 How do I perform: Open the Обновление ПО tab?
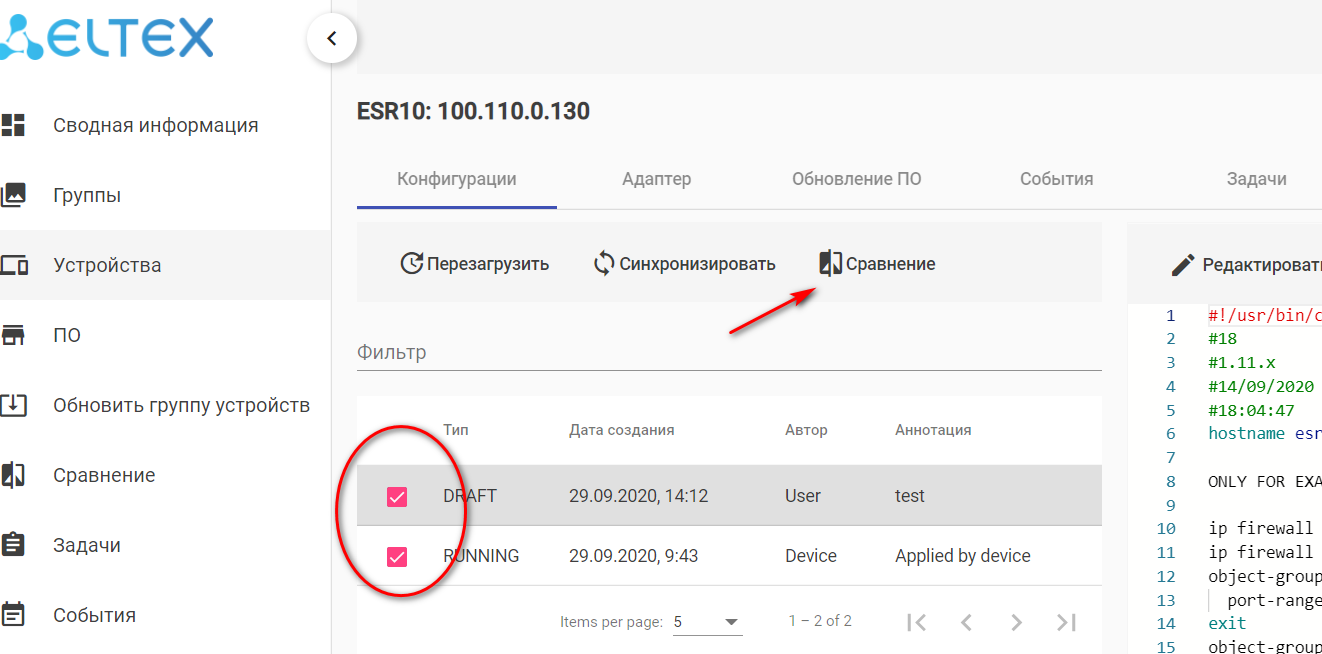(x=856, y=179)
